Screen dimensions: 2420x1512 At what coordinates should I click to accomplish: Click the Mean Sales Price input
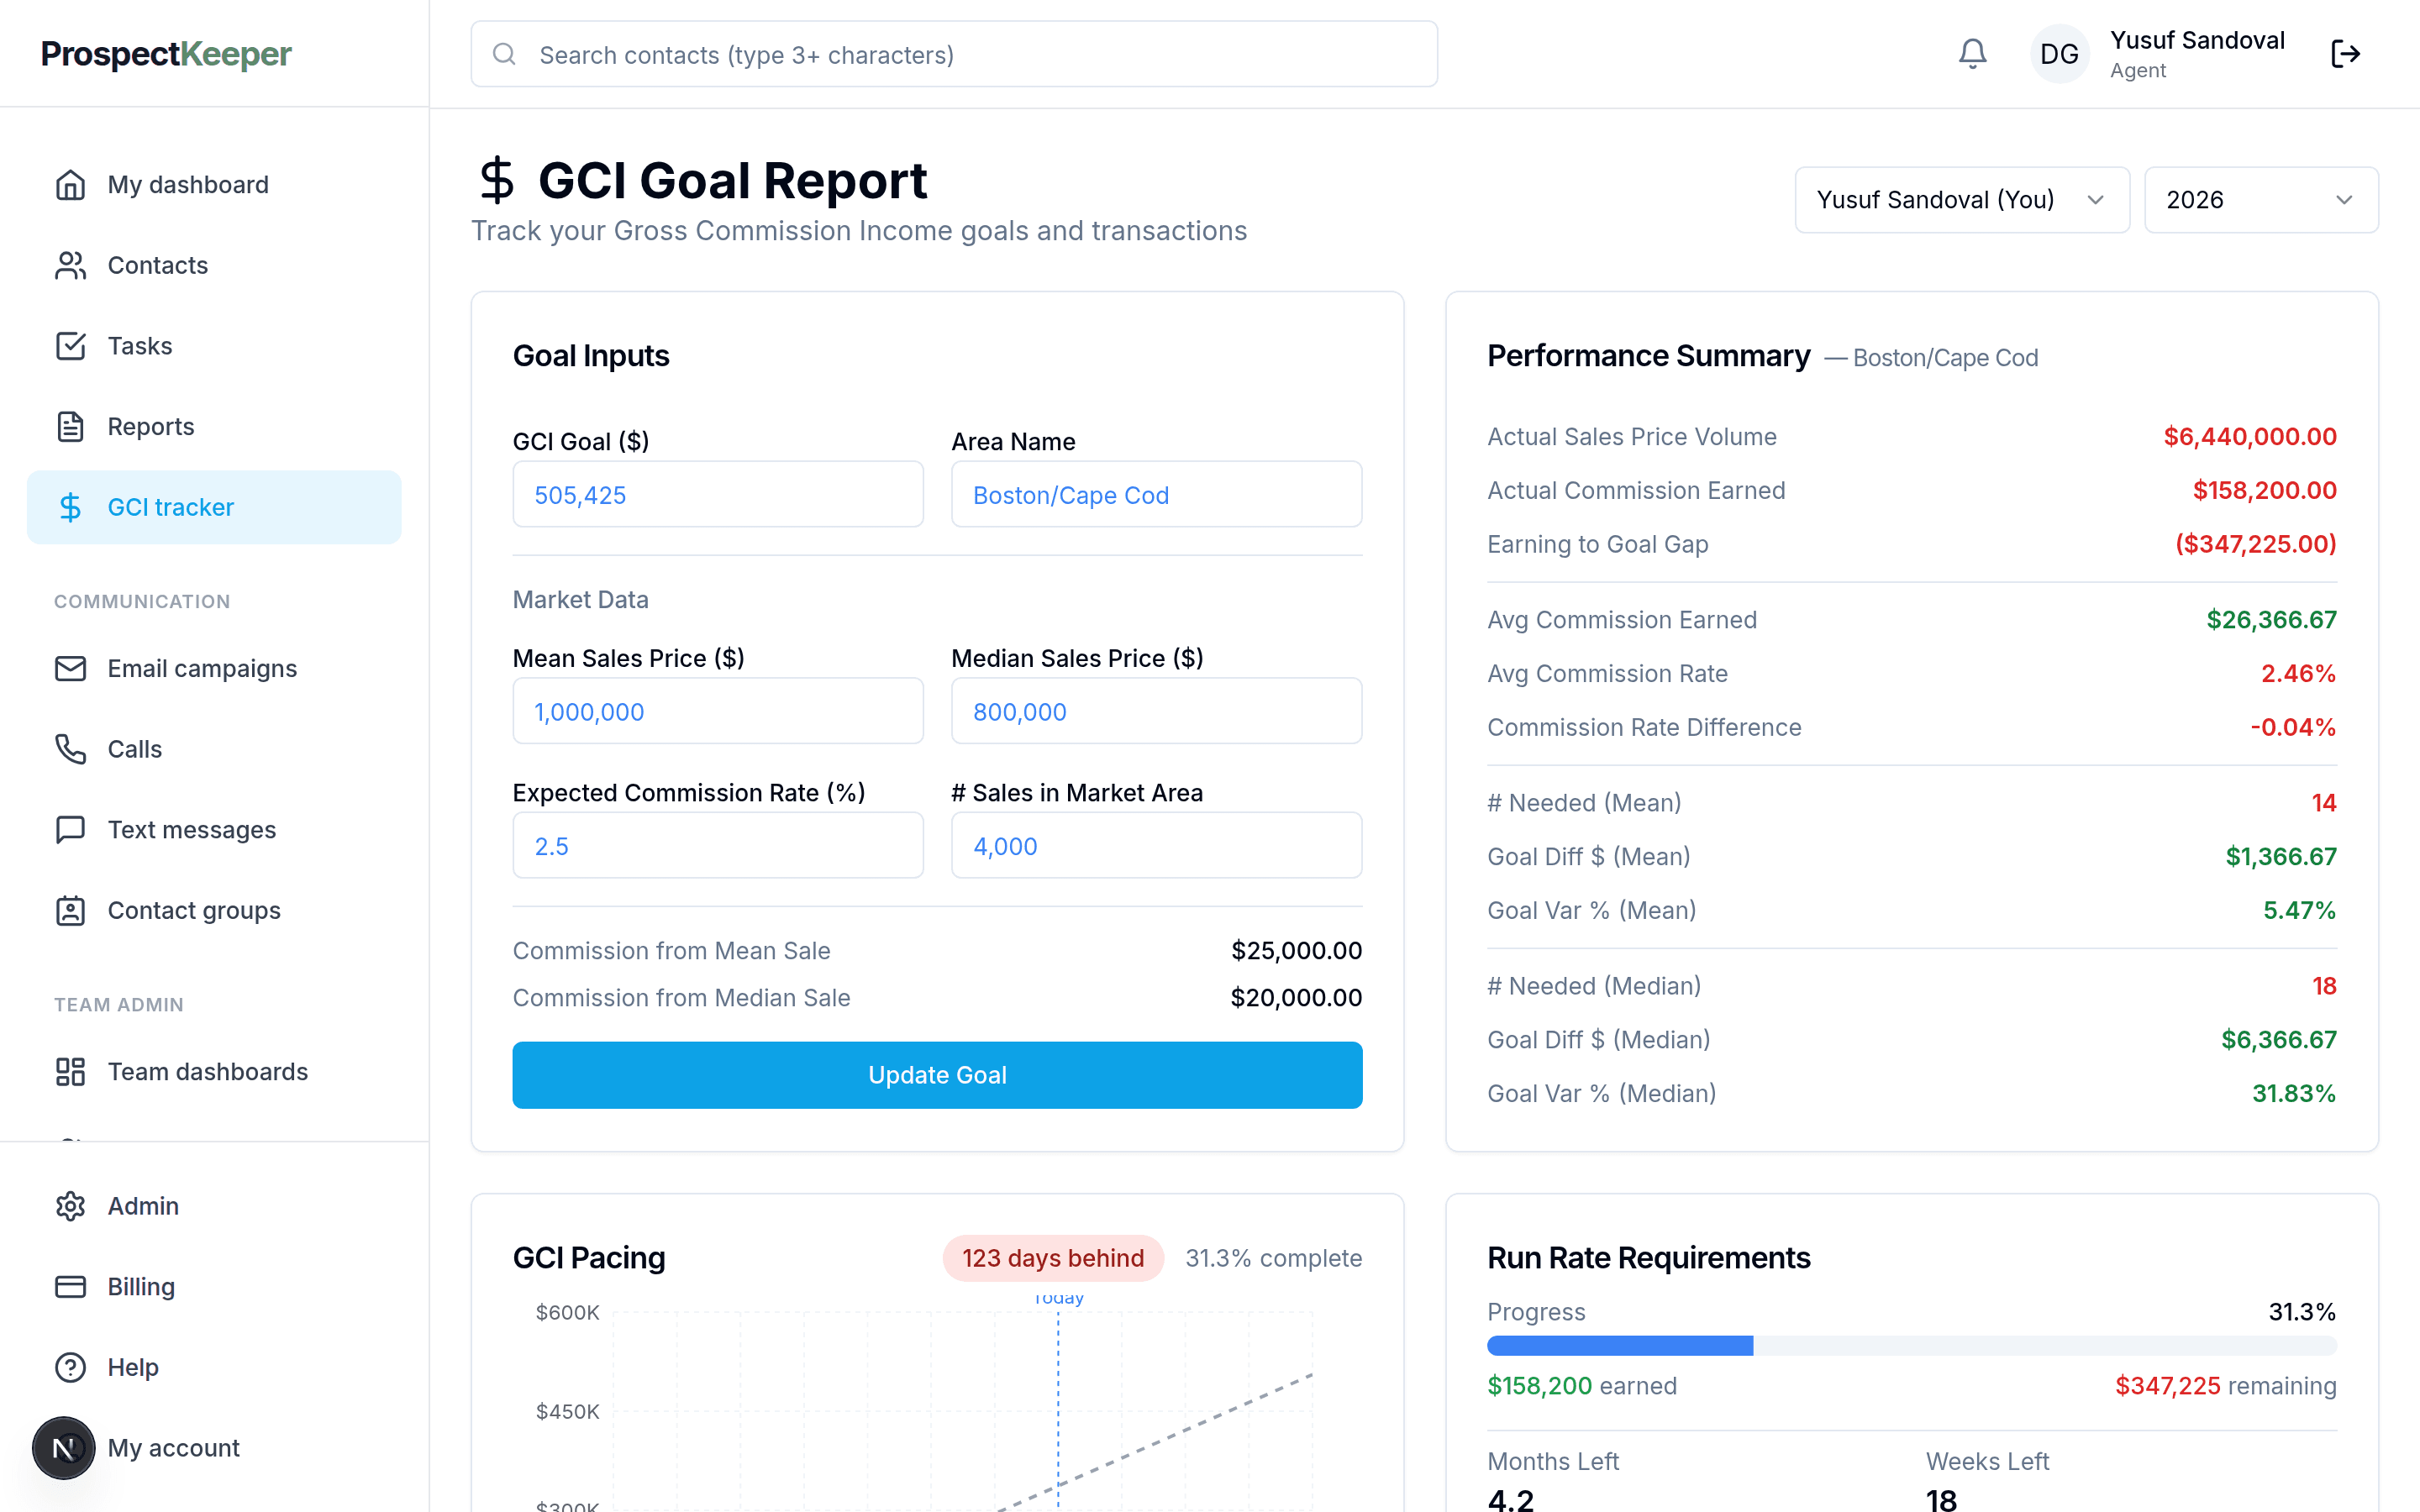717,711
